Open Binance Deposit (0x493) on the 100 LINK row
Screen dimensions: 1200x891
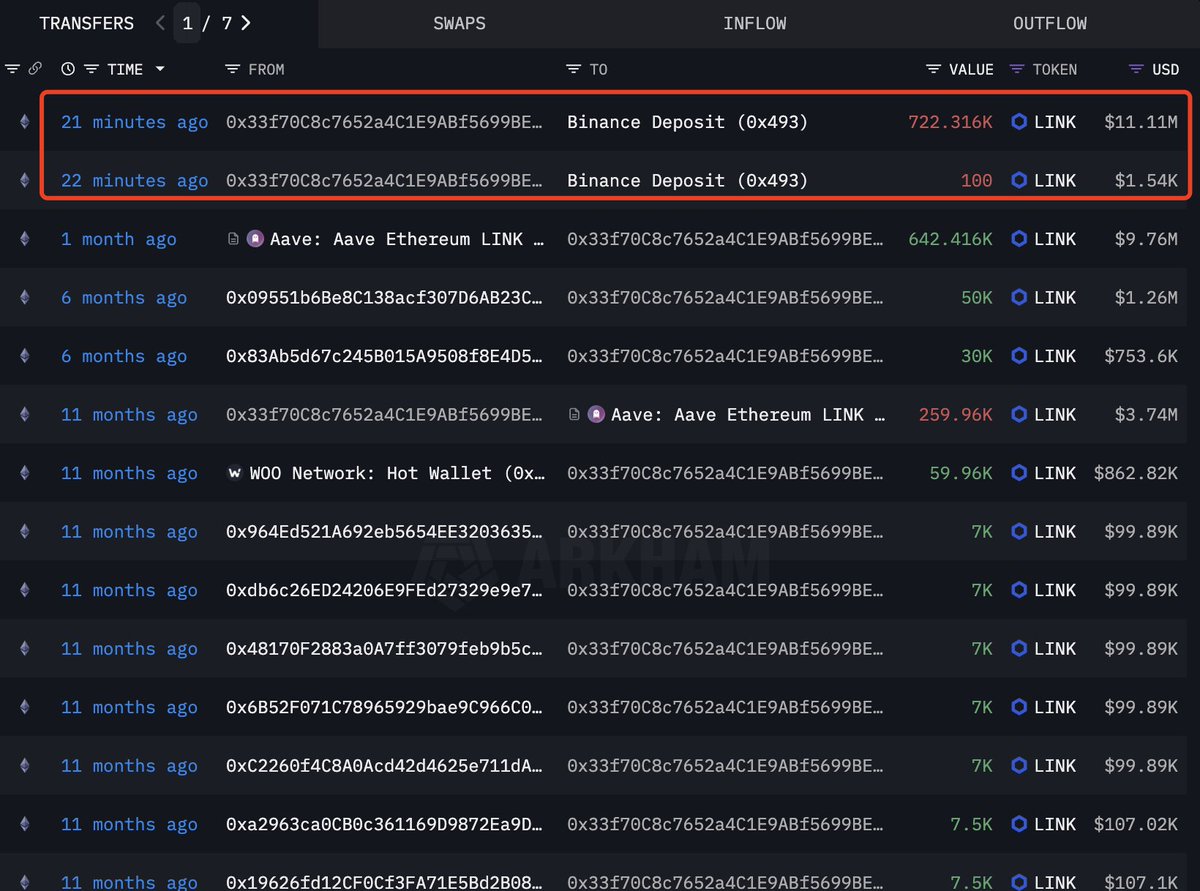pos(687,181)
